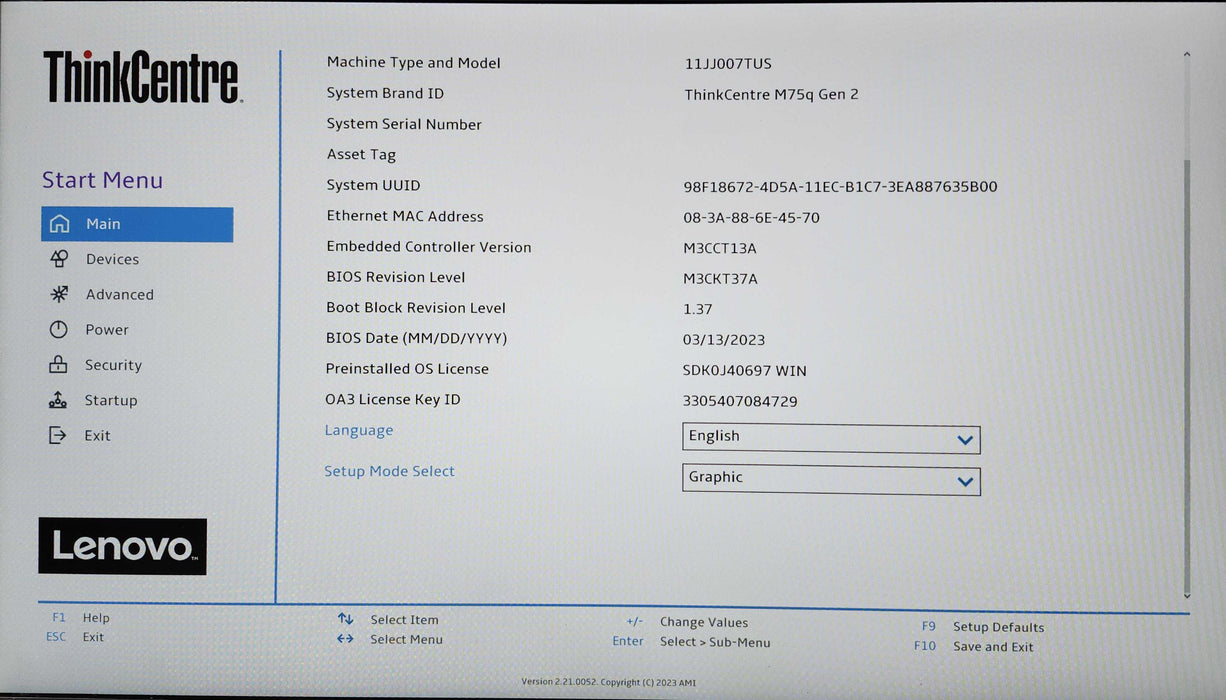Click the MAC address 08-3A-88-6E-45-70
The height and width of the screenshot is (700, 1226).
coord(751,218)
